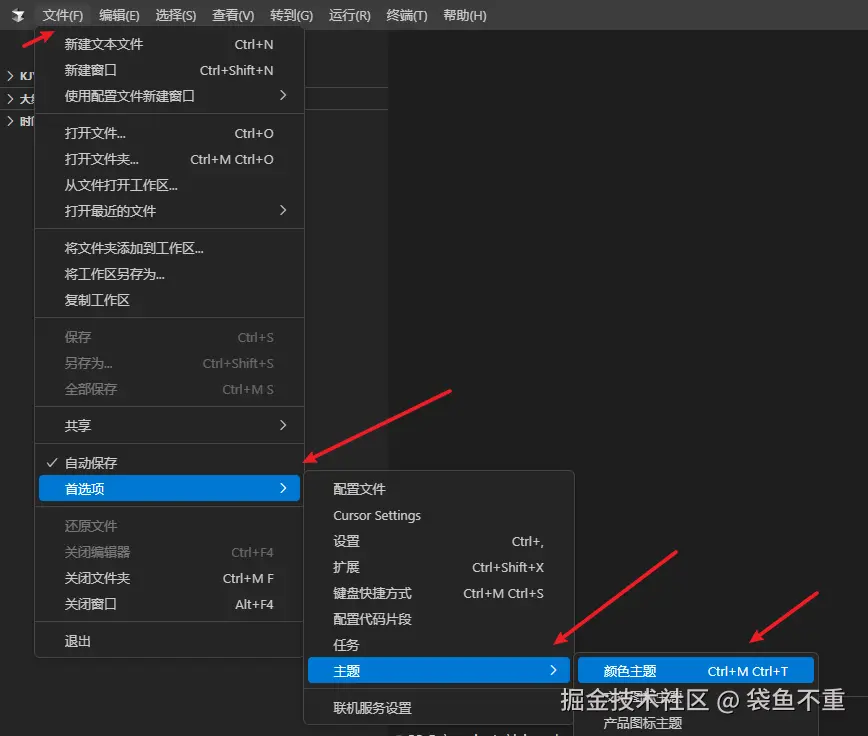
Task: Choose 将文件夹添加到工作区... entry
Action: (x=169, y=248)
